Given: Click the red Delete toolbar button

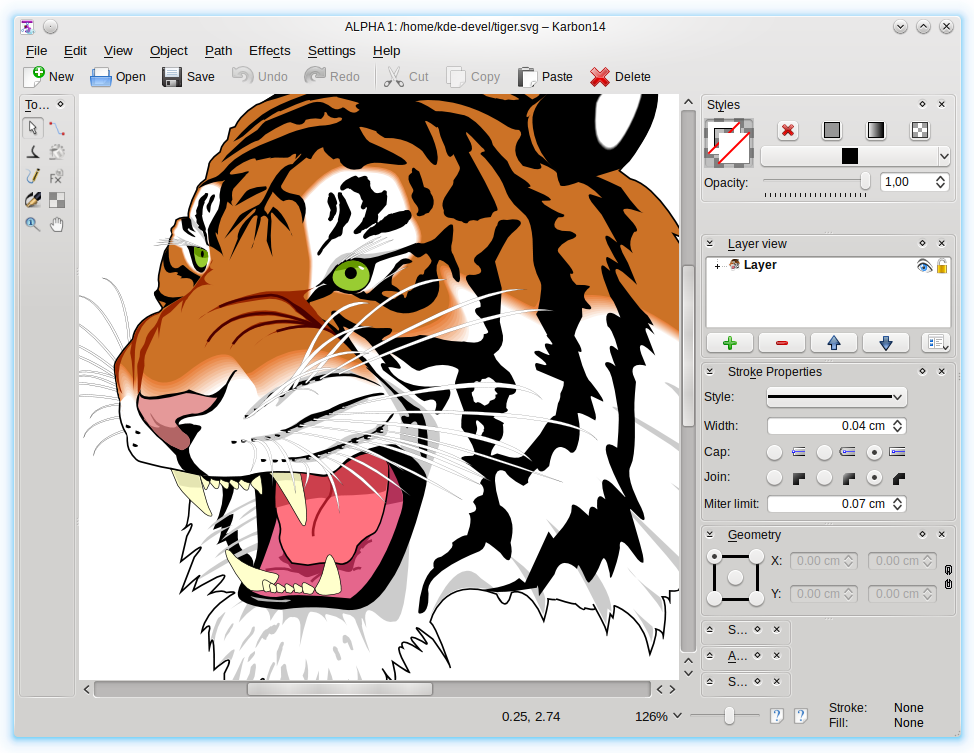Looking at the screenshot, I should pyautogui.click(x=620, y=76).
